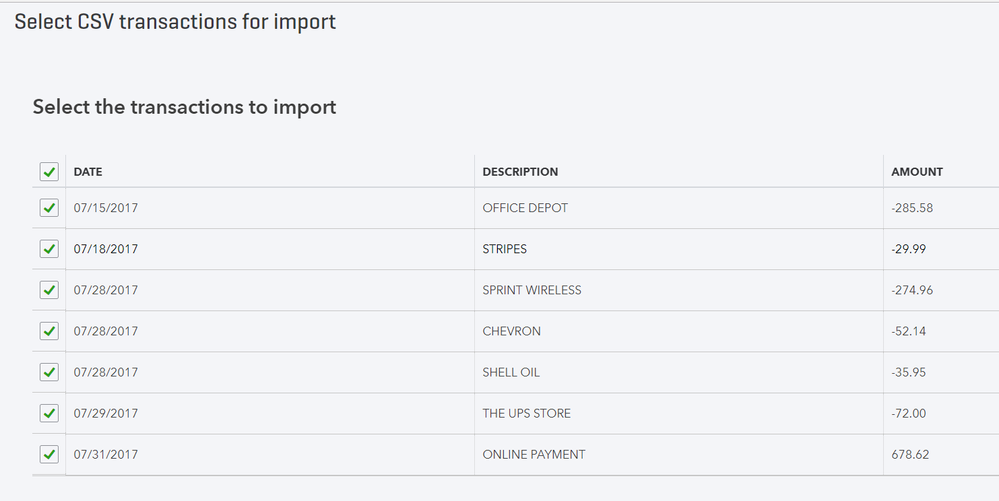Viewport: 999px width, 501px height.
Task: Select the 678.62 online payment amount
Action: (x=910, y=454)
